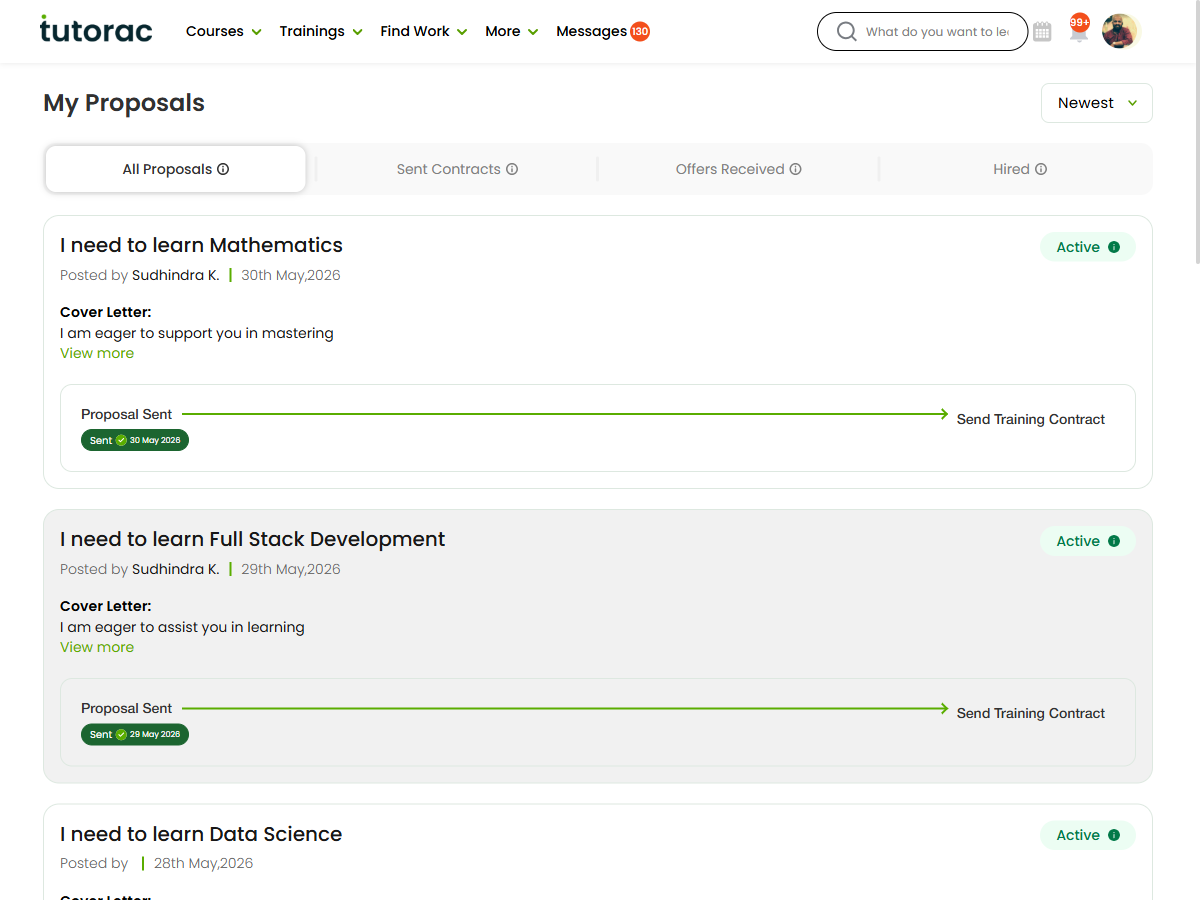Click '29th May,2026' posting date

pyautogui.click(x=291, y=569)
